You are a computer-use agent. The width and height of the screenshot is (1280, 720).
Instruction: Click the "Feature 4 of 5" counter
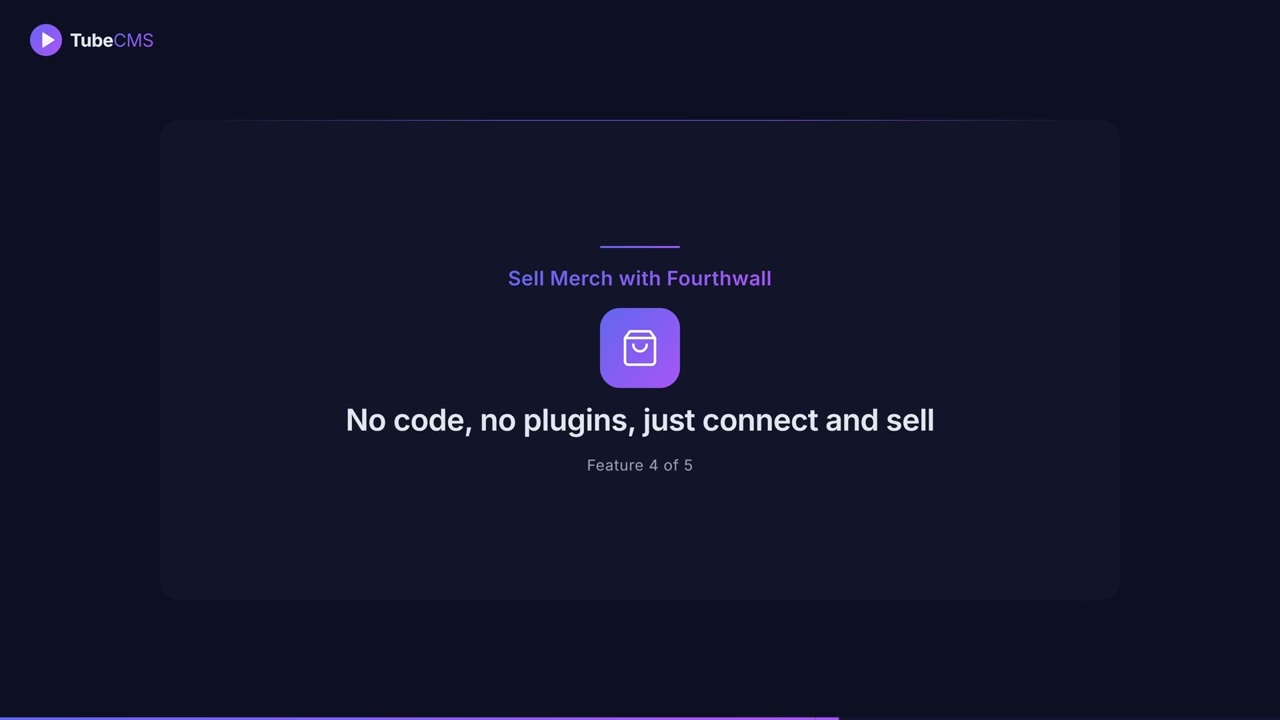coord(640,466)
